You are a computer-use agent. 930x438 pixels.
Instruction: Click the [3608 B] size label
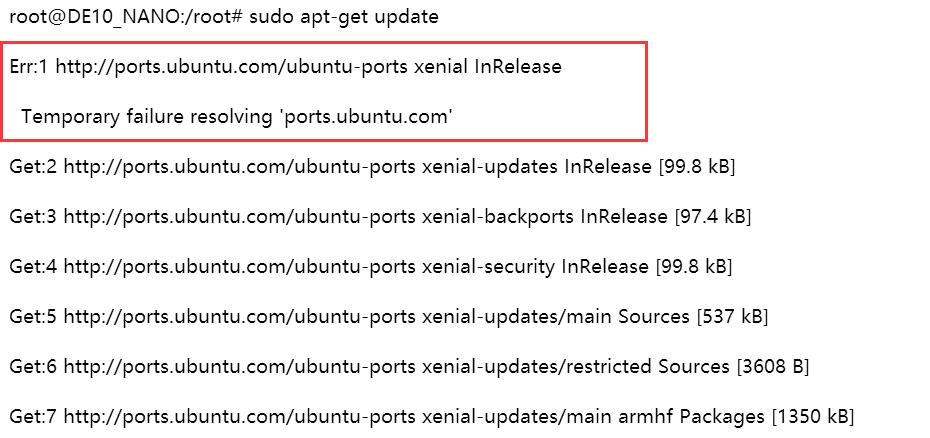click(x=772, y=367)
